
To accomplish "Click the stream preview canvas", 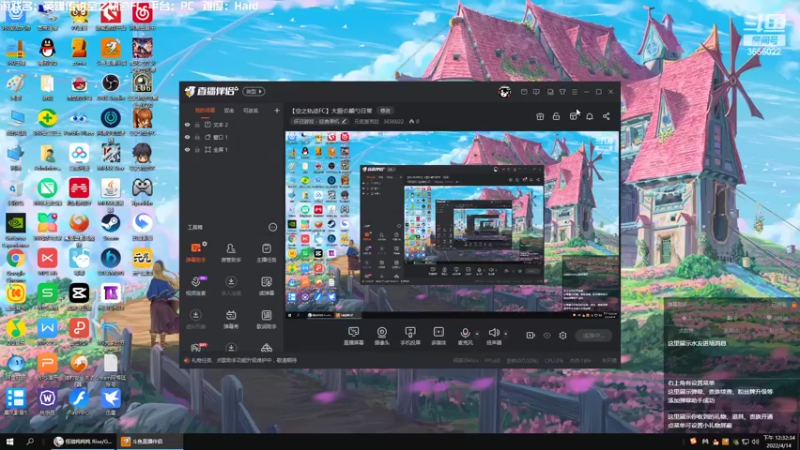I will 452,225.
